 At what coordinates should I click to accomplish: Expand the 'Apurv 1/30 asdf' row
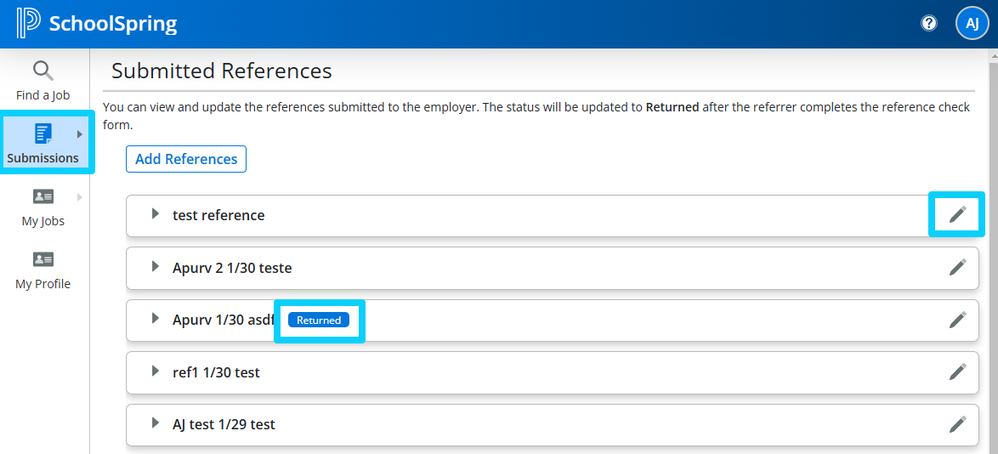(x=155, y=319)
